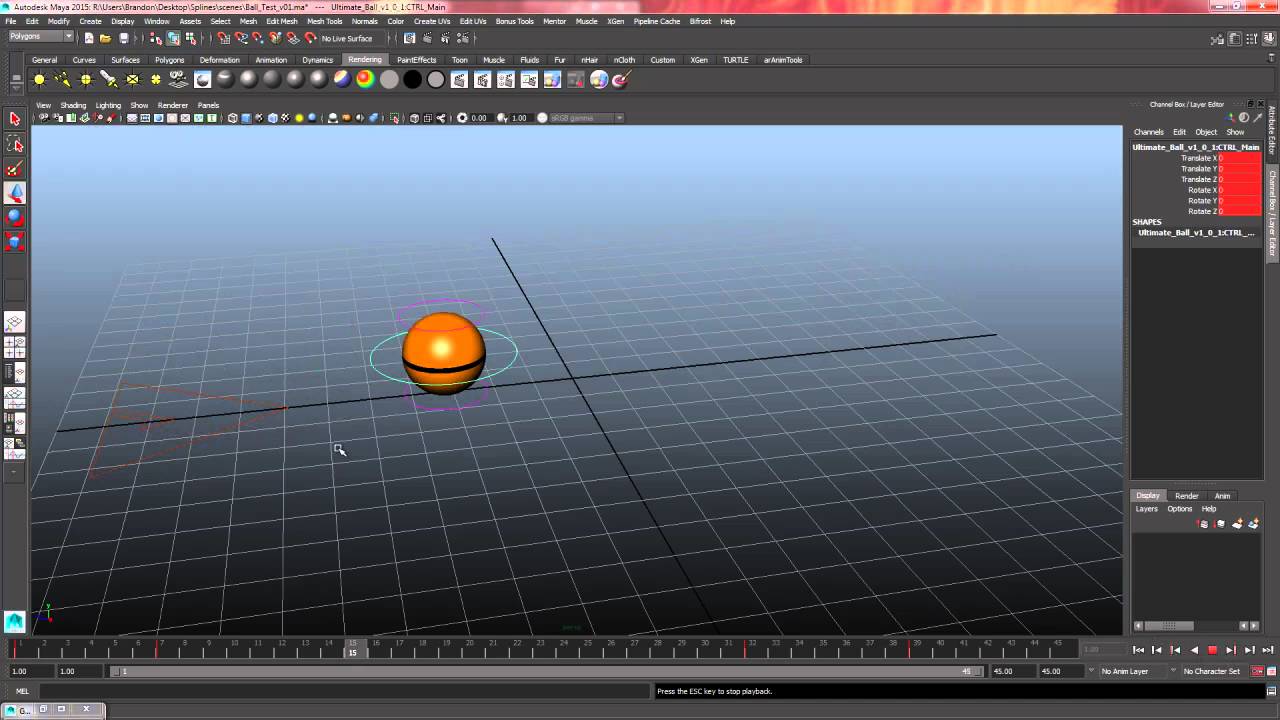Image resolution: width=1280 pixels, height=720 pixels.
Task: Create layer from selected objects icon
Action: [x=1254, y=524]
